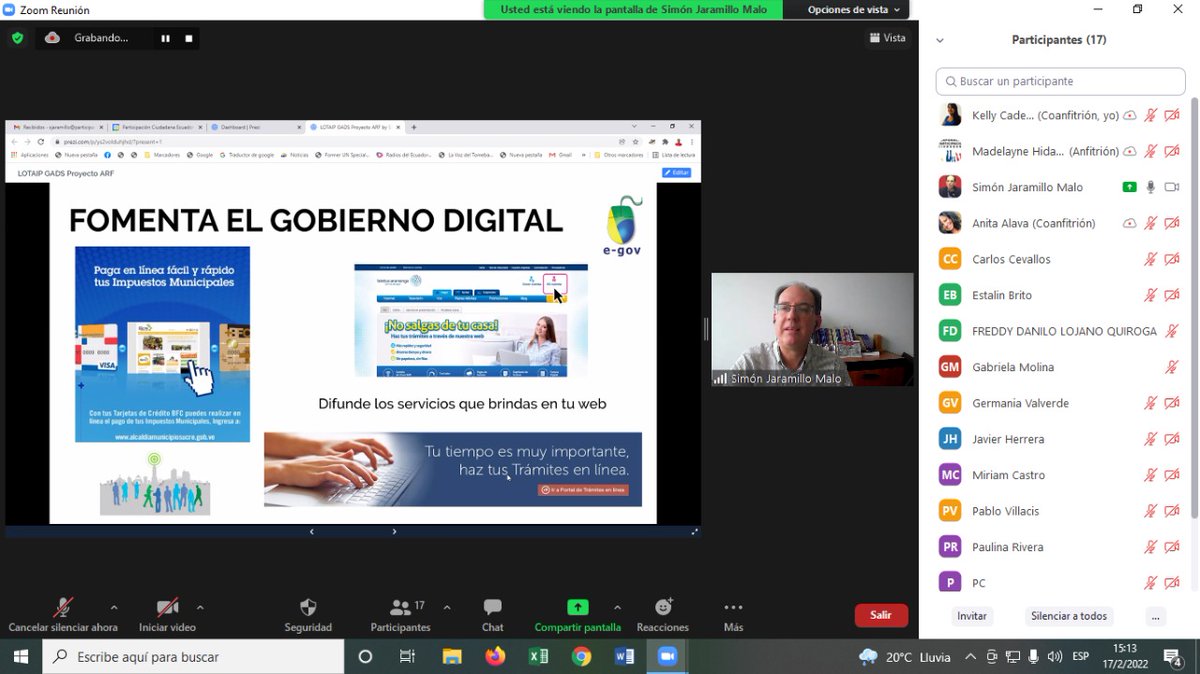
Task: Stop the cloud recording
Action: pyautogui.click(x=188, y=38)
